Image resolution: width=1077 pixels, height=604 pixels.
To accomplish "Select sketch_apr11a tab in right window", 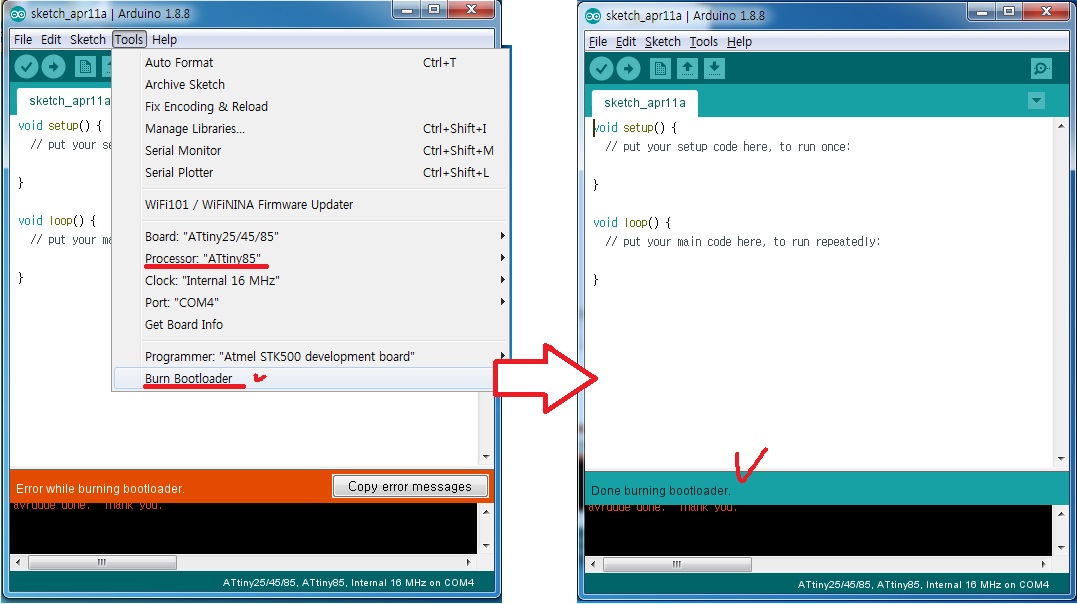I will coord(645,103).
